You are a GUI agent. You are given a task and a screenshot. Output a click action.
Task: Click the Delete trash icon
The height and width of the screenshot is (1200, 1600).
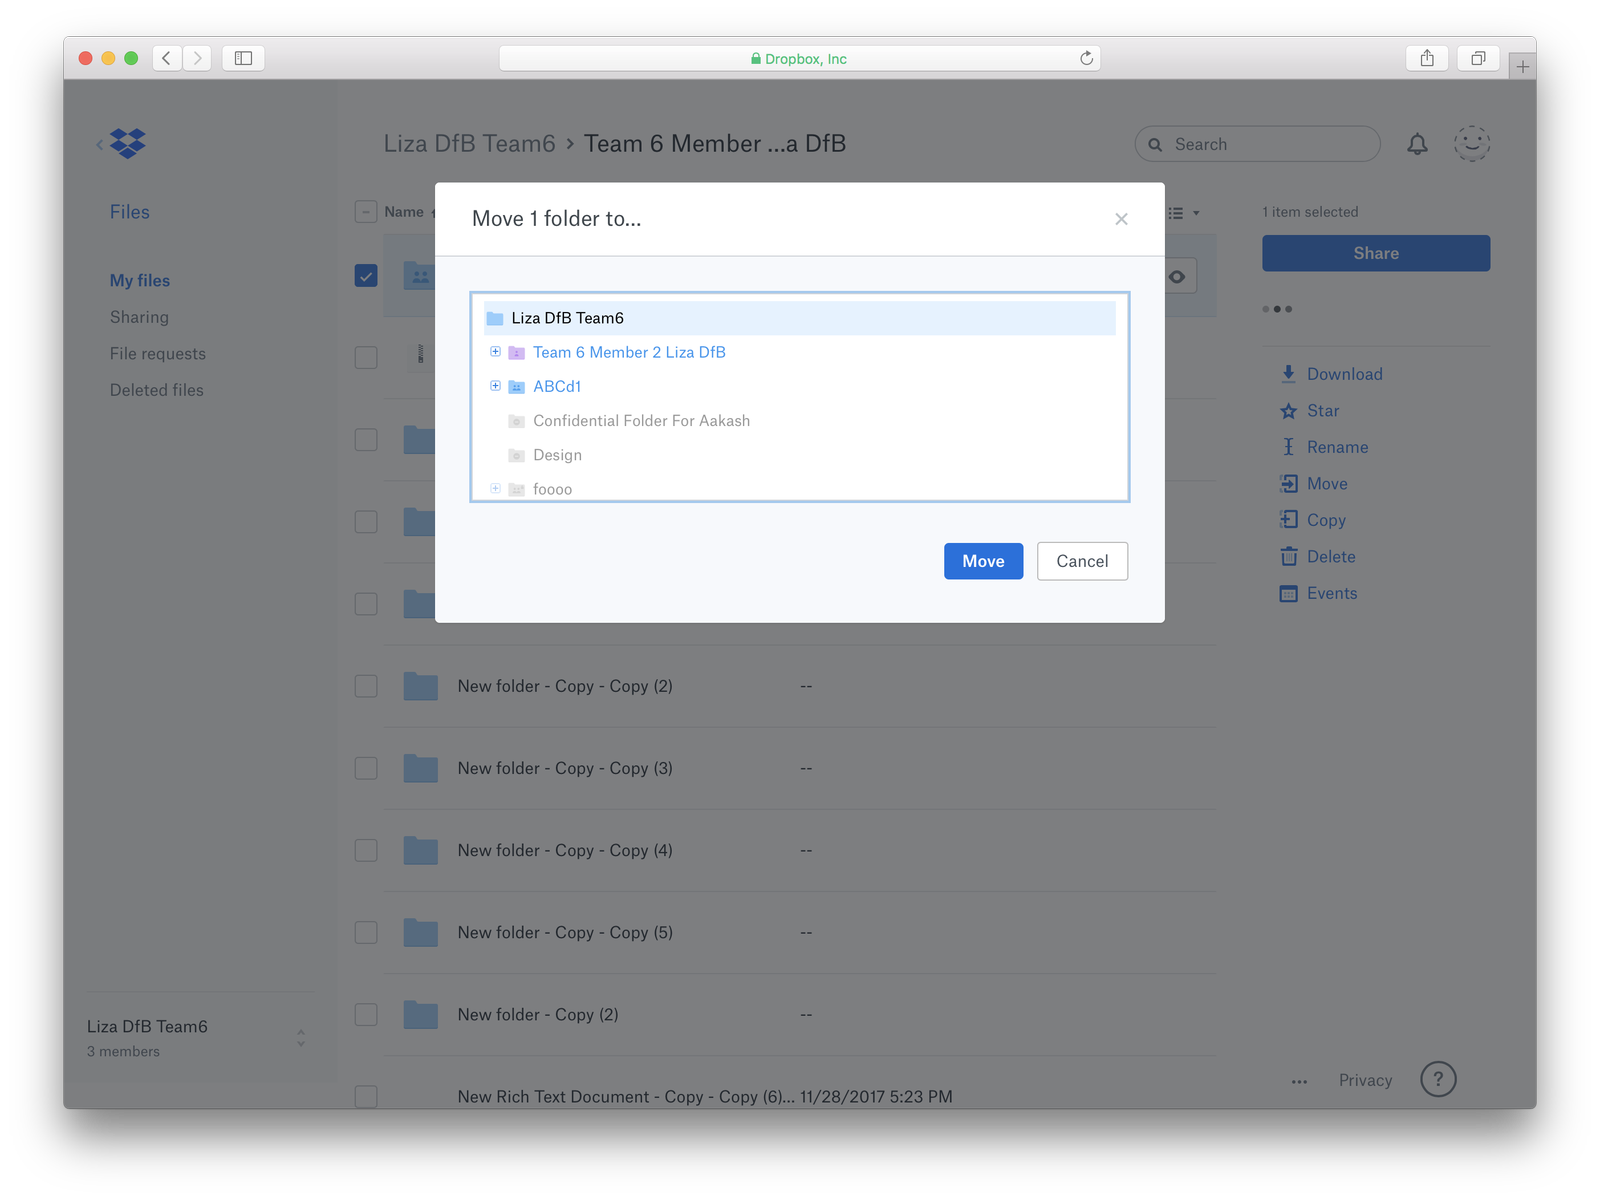(1289, 556)
